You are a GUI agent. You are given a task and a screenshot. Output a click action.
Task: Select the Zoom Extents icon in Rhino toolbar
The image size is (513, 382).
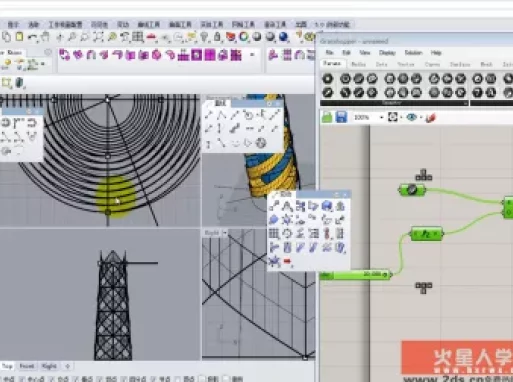tap(98, 37)
